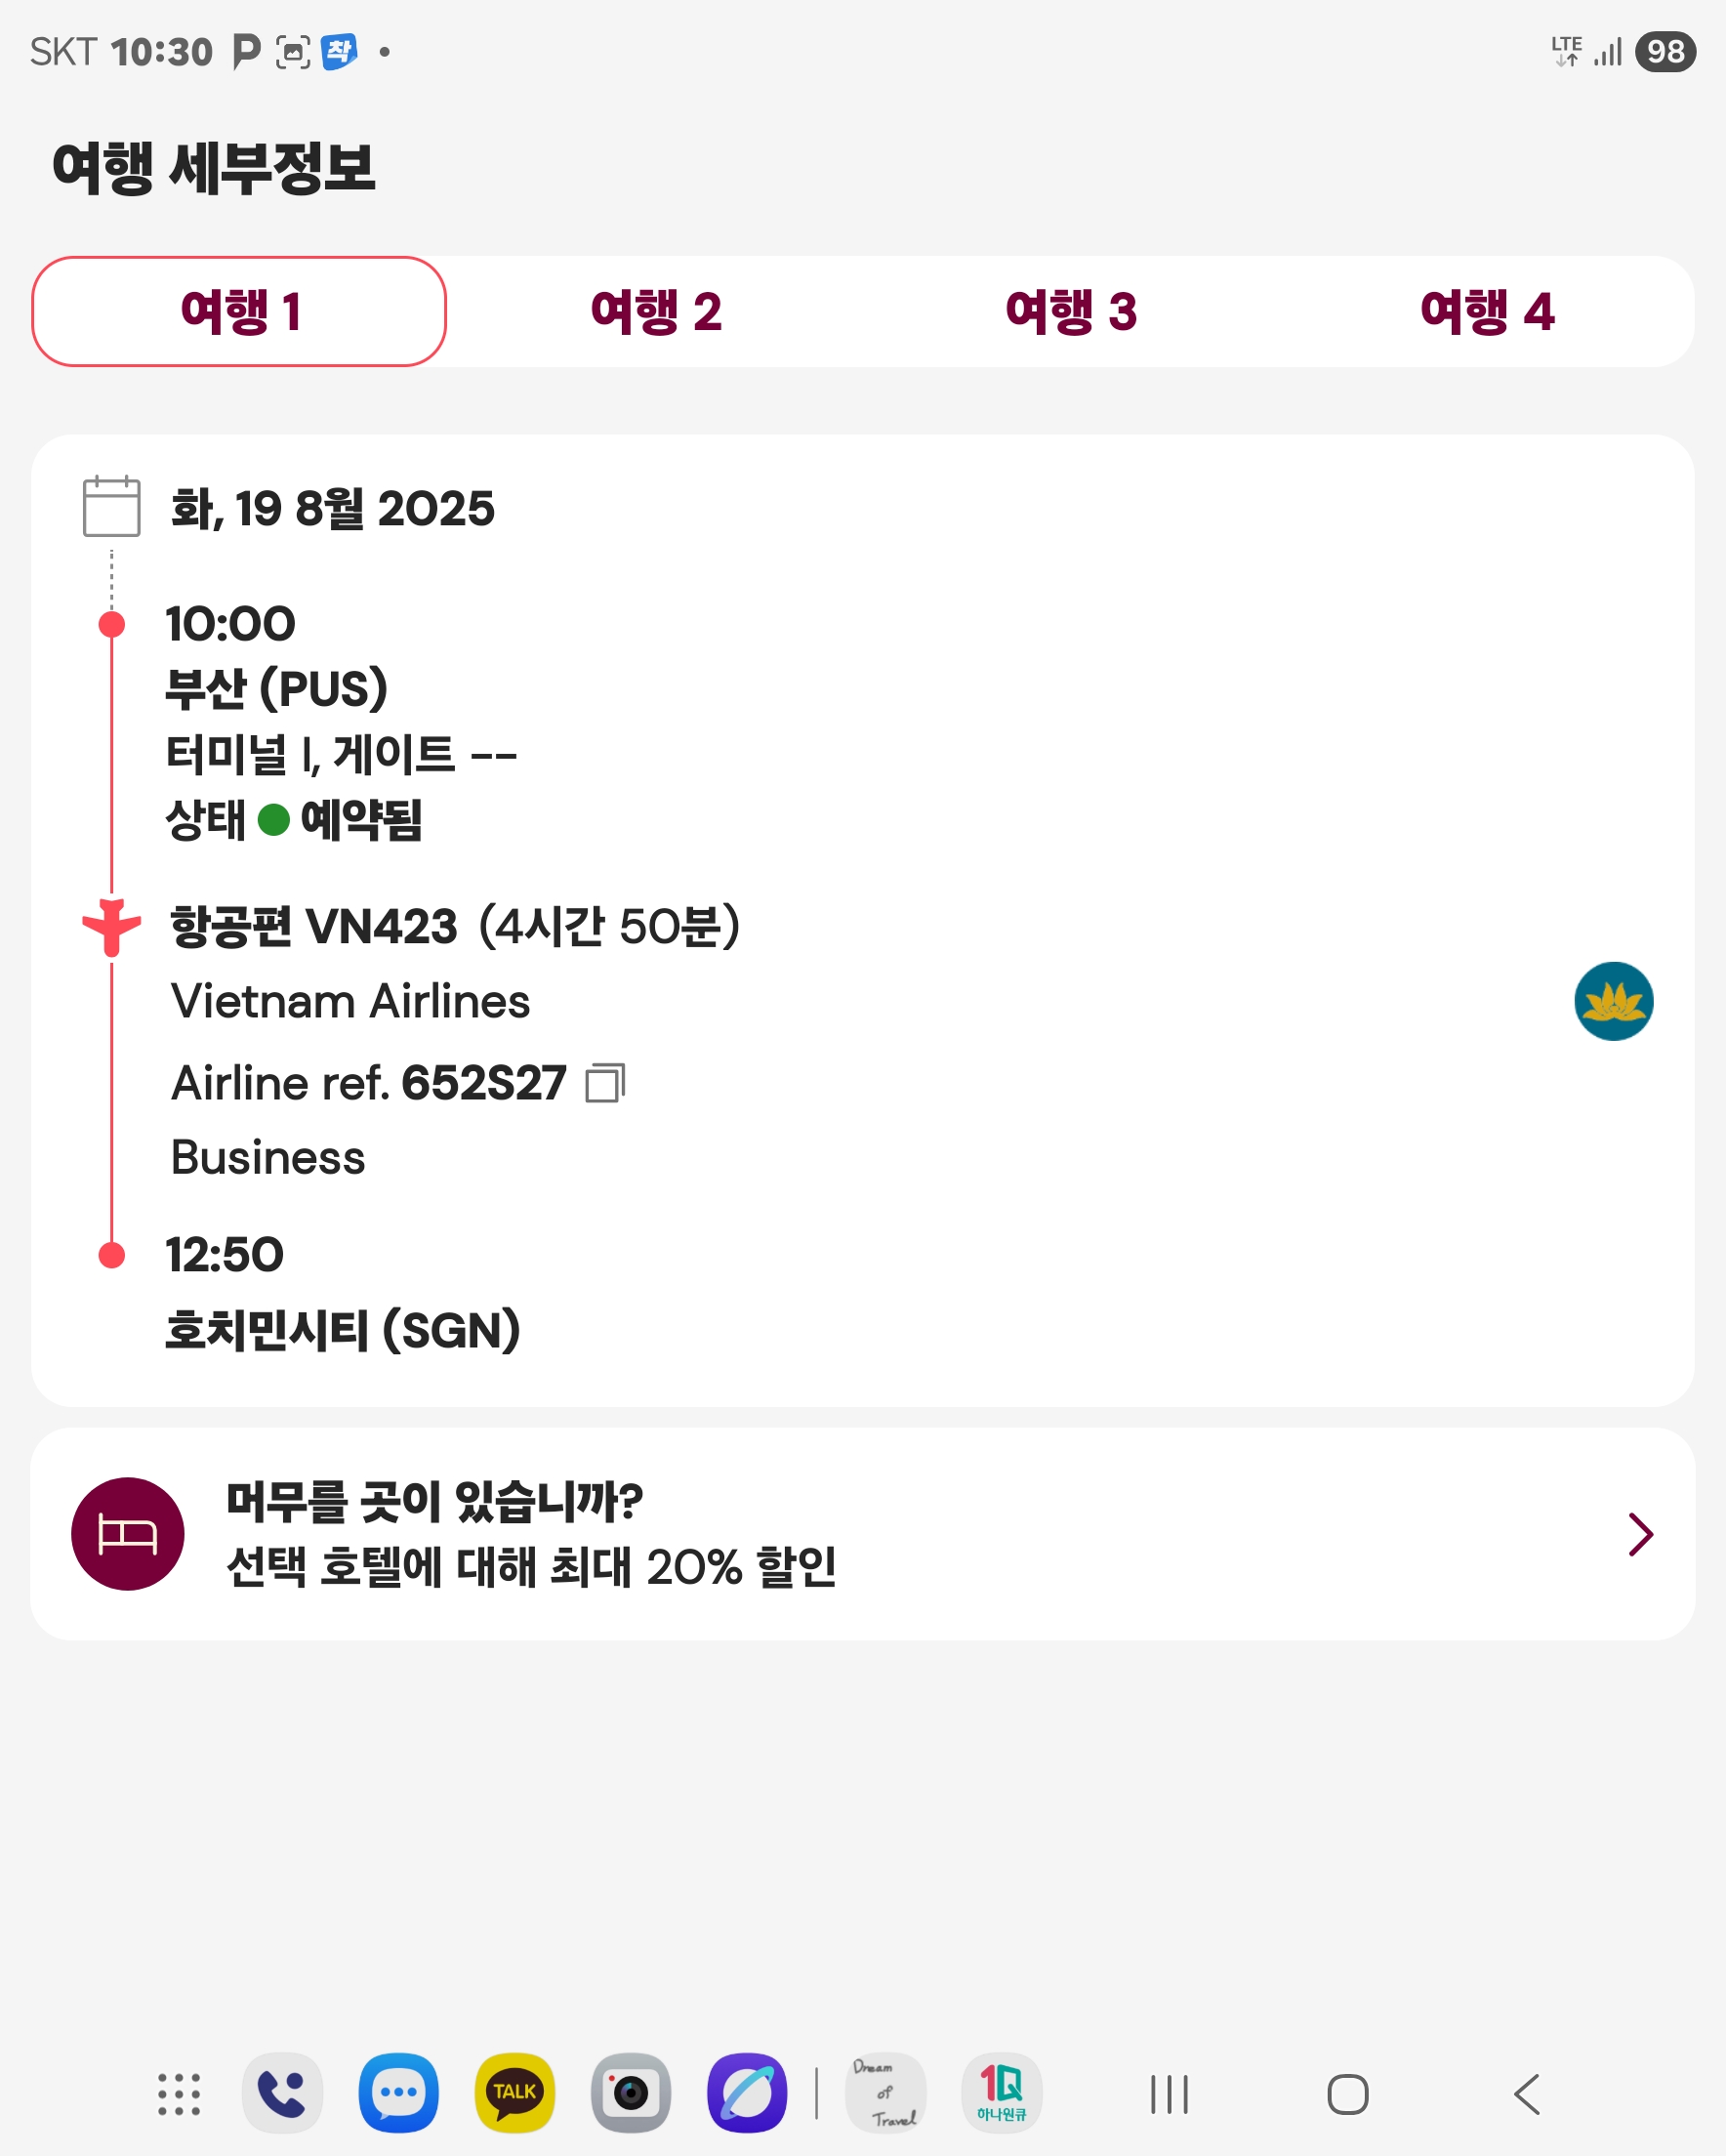
Task: Open the Dream of Travel app
Action: point(885,2093)
